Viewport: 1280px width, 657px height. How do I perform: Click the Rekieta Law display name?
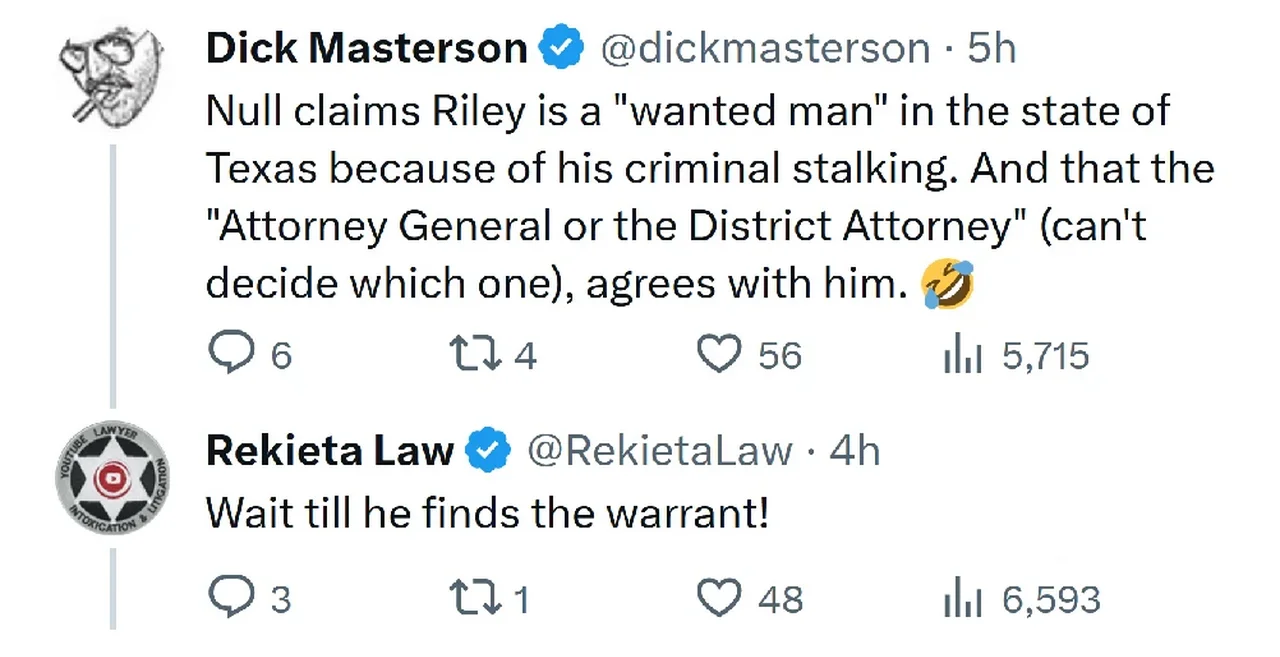(330, 452)
